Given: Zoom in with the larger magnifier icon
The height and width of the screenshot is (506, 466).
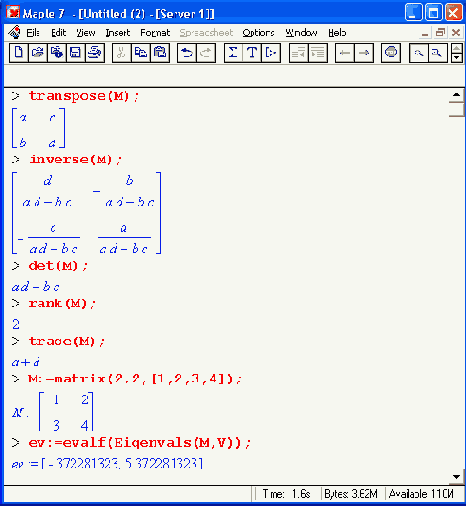Looking at the screenshot, I should (x=437, y=53).
